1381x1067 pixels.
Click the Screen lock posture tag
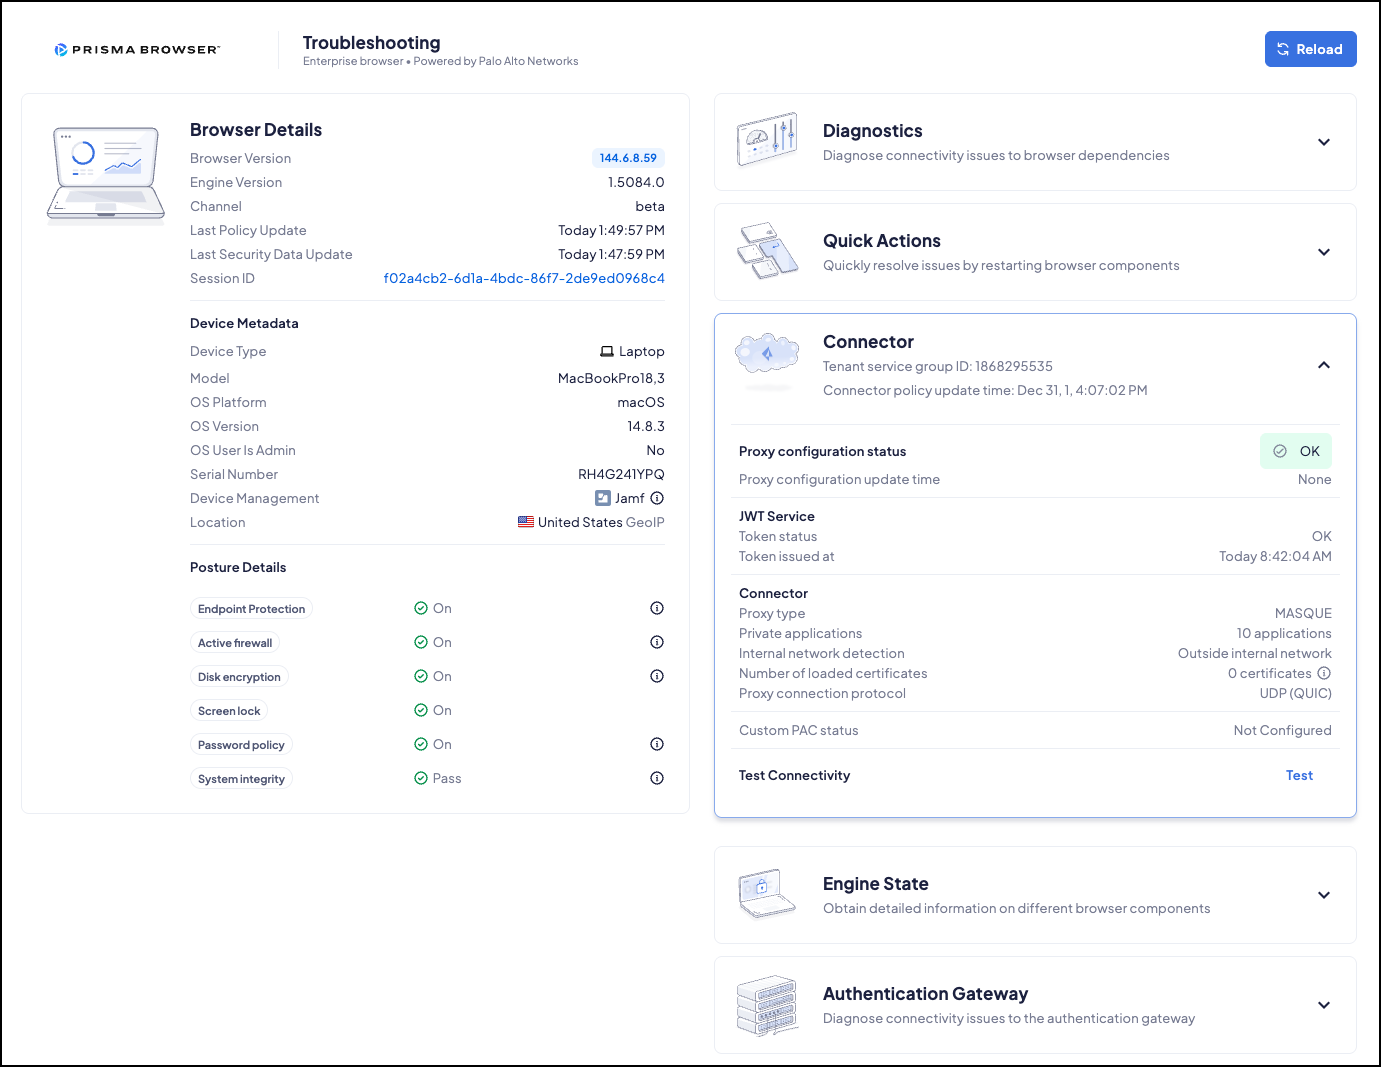[229, 711]
